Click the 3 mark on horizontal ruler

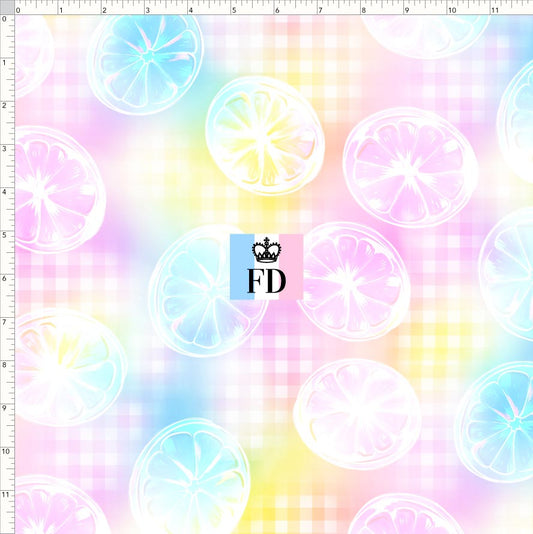click(x=147, y=10)
